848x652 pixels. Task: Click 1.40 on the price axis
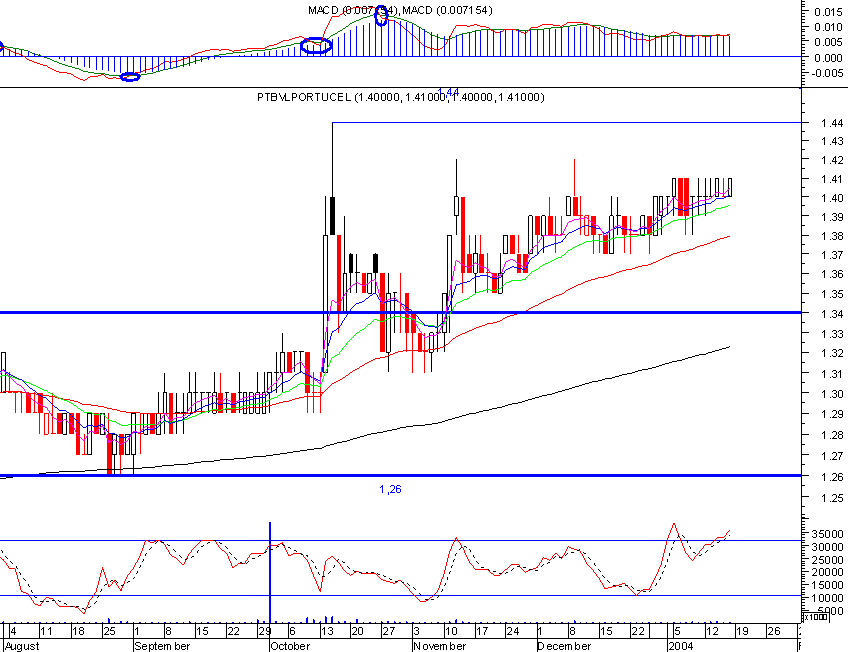[x=832, y=198]
